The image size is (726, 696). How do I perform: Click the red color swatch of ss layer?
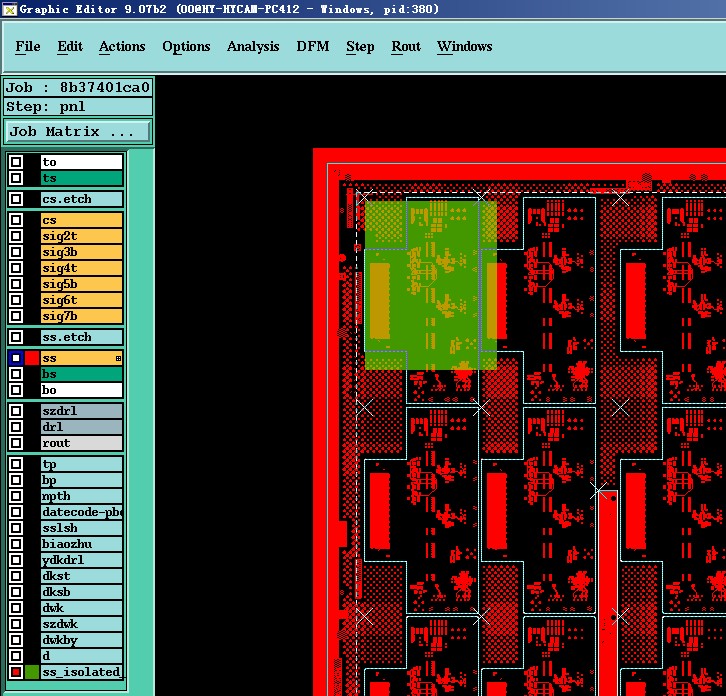pyautogui.click(x=32, y=358)
